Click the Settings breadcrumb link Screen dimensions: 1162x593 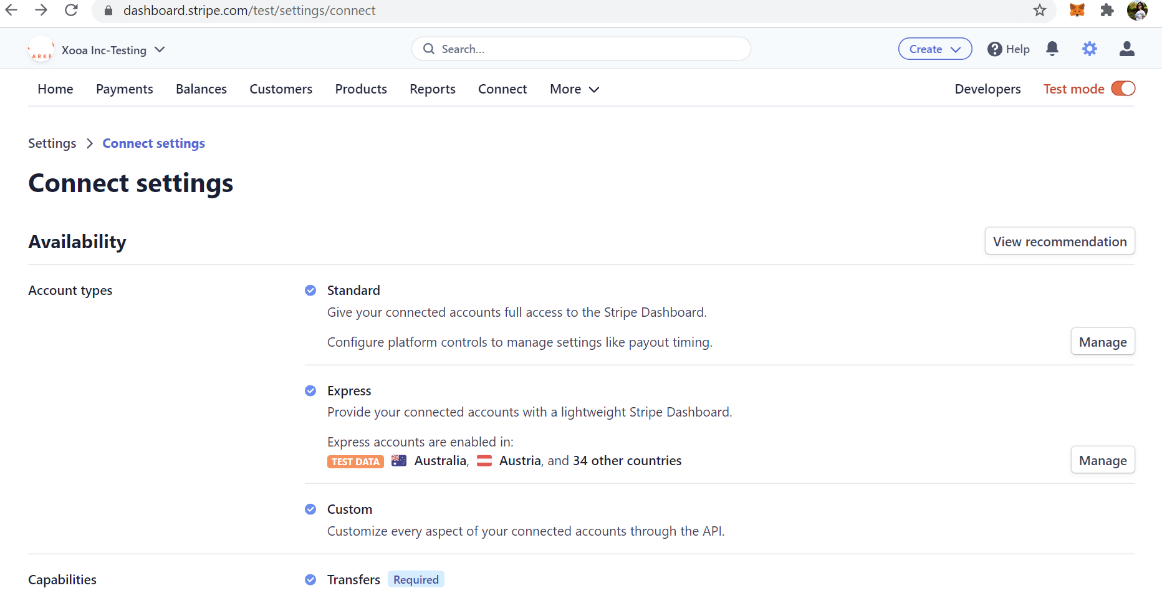click(52, 143)
